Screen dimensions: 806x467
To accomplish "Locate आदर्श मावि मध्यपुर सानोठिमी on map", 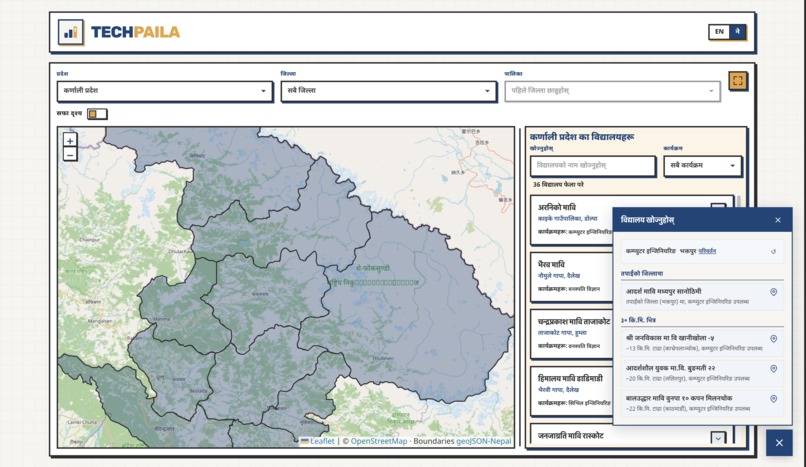I will coord(773,292).
